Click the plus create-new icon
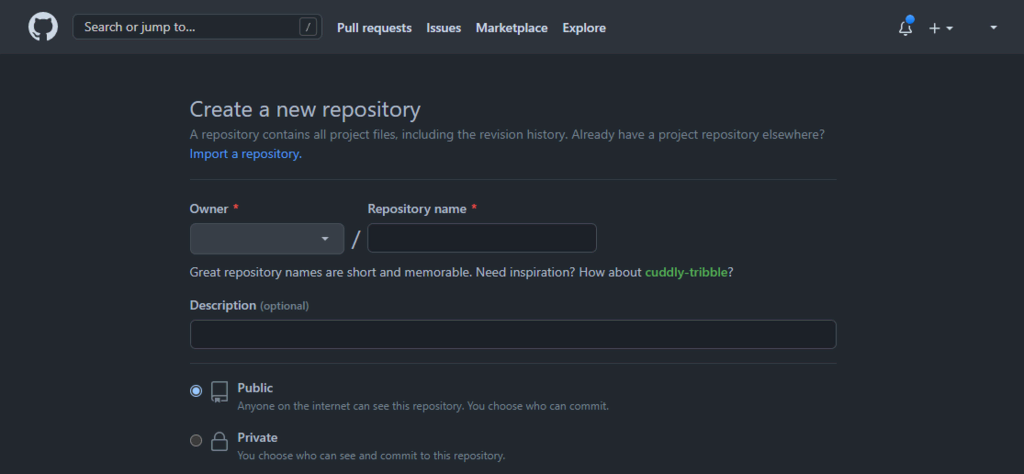The image size is (1024, 474). click(934, 28)
